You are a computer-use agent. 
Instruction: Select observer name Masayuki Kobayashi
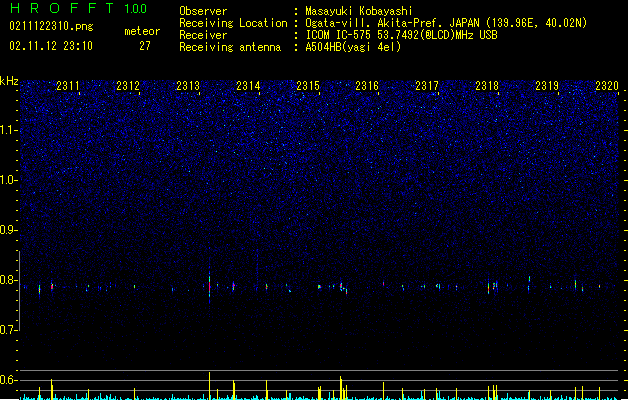coord(359,11)
